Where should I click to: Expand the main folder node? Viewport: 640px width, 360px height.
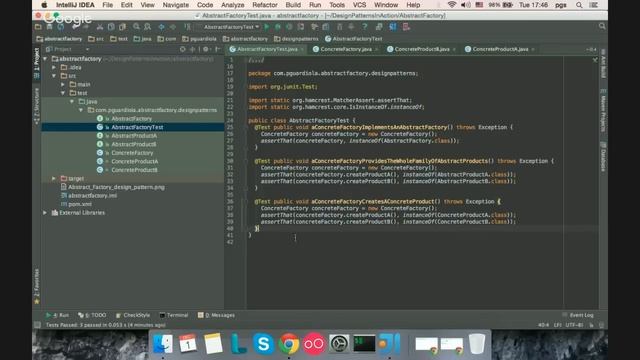(63, 84)
